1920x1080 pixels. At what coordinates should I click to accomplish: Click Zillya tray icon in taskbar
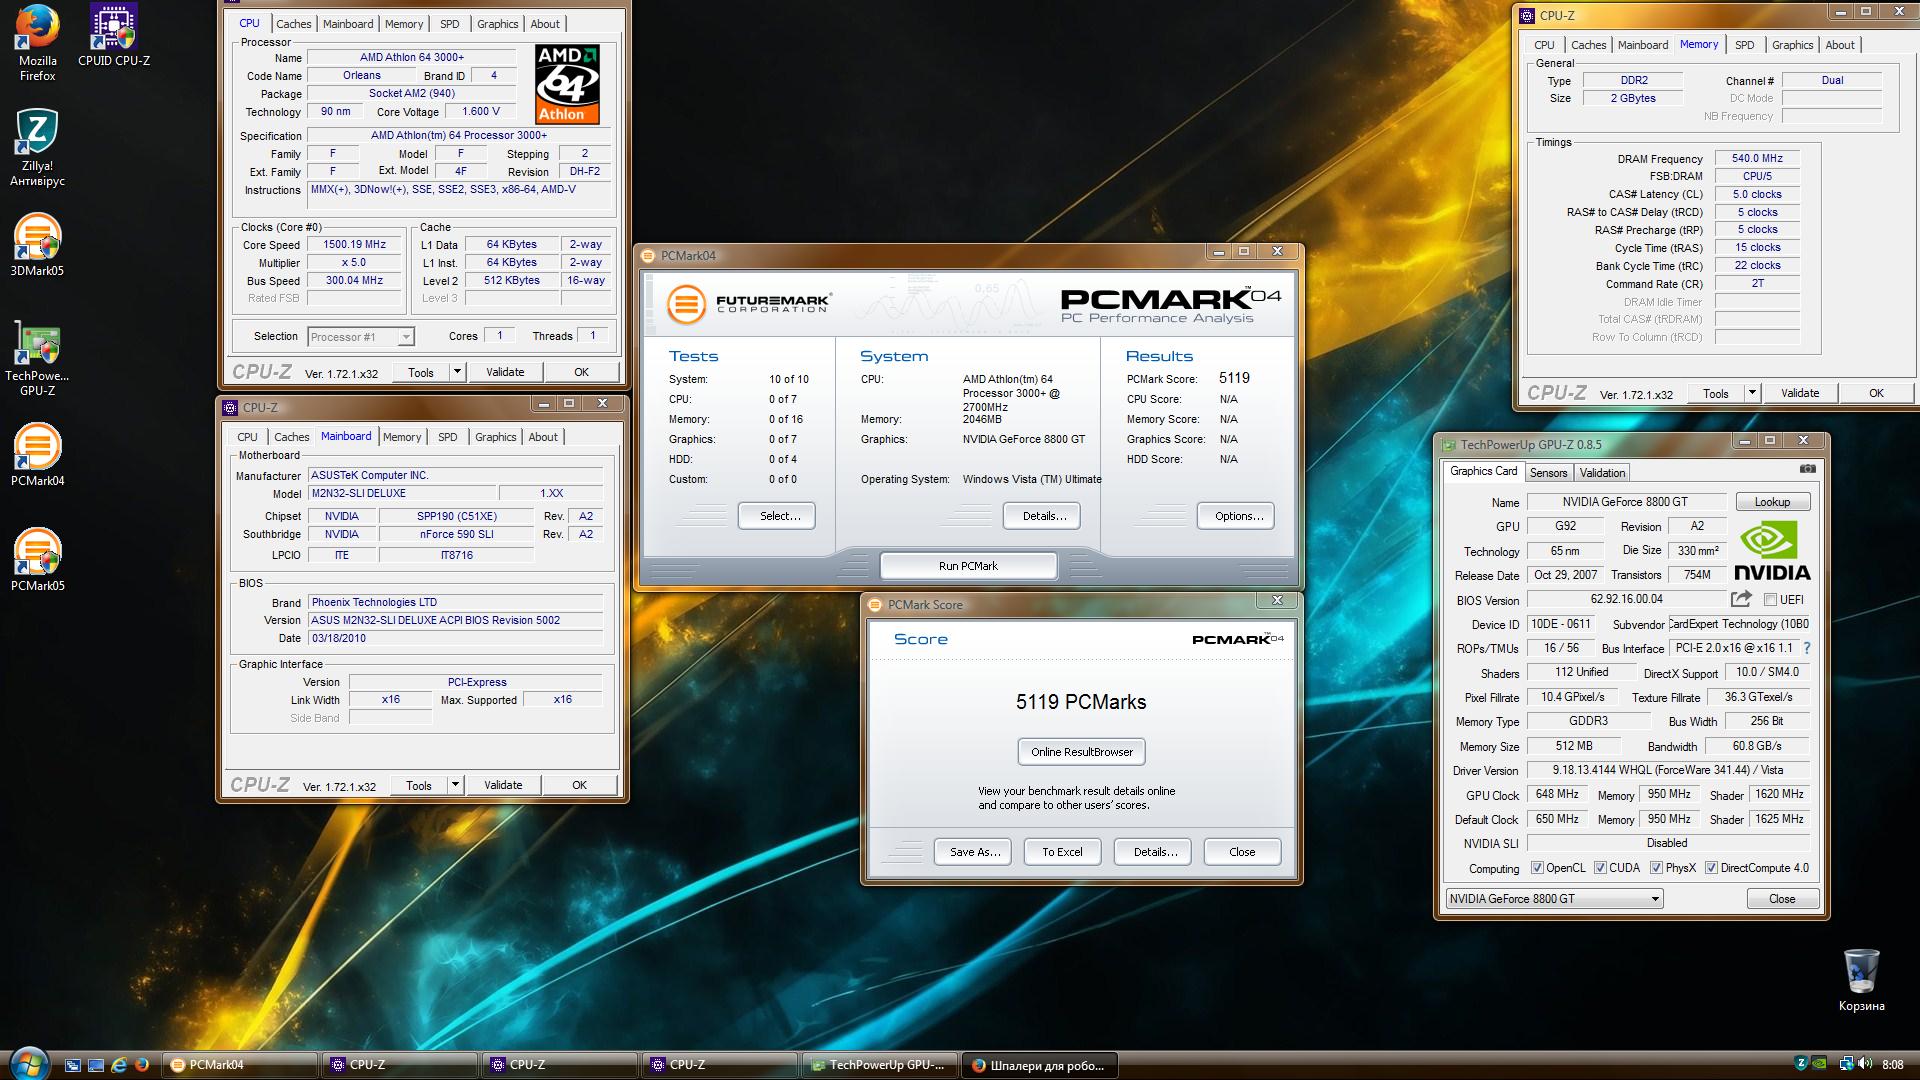[1801, 1064]
